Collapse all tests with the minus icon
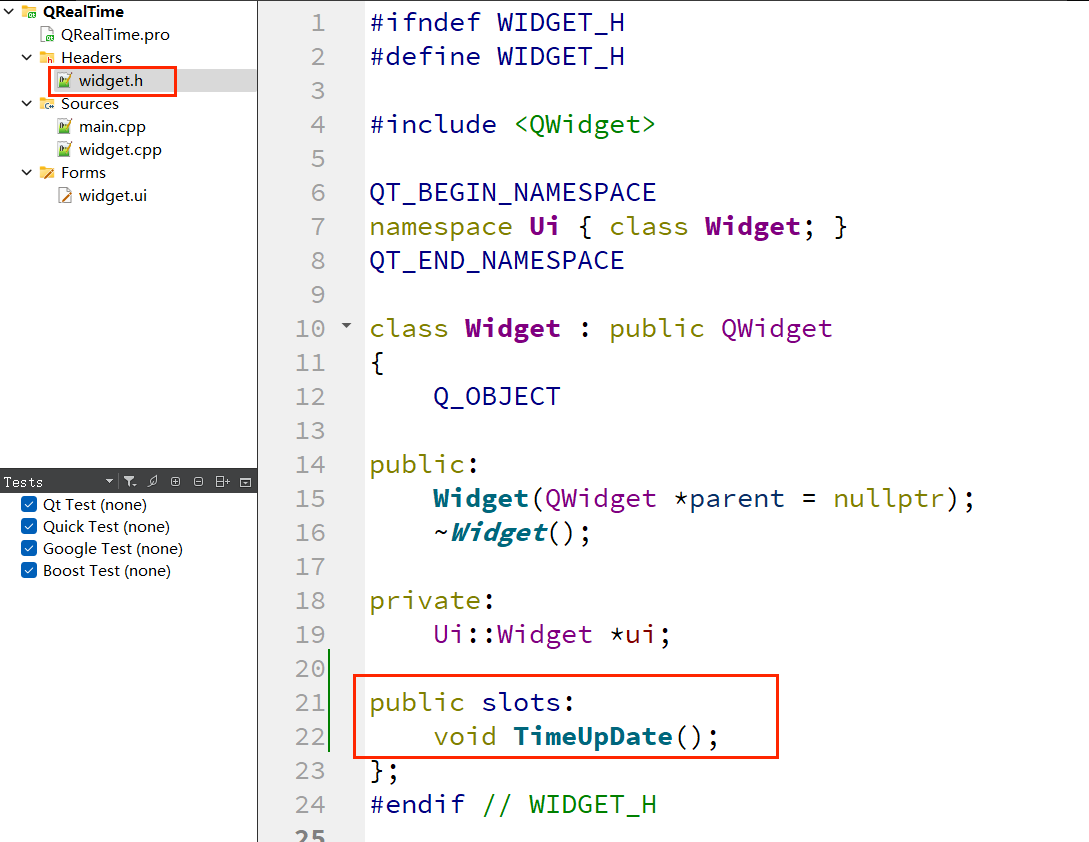The width and height of the screenshot is (1089, 842). pyautogui.click(x=199, y=481)
